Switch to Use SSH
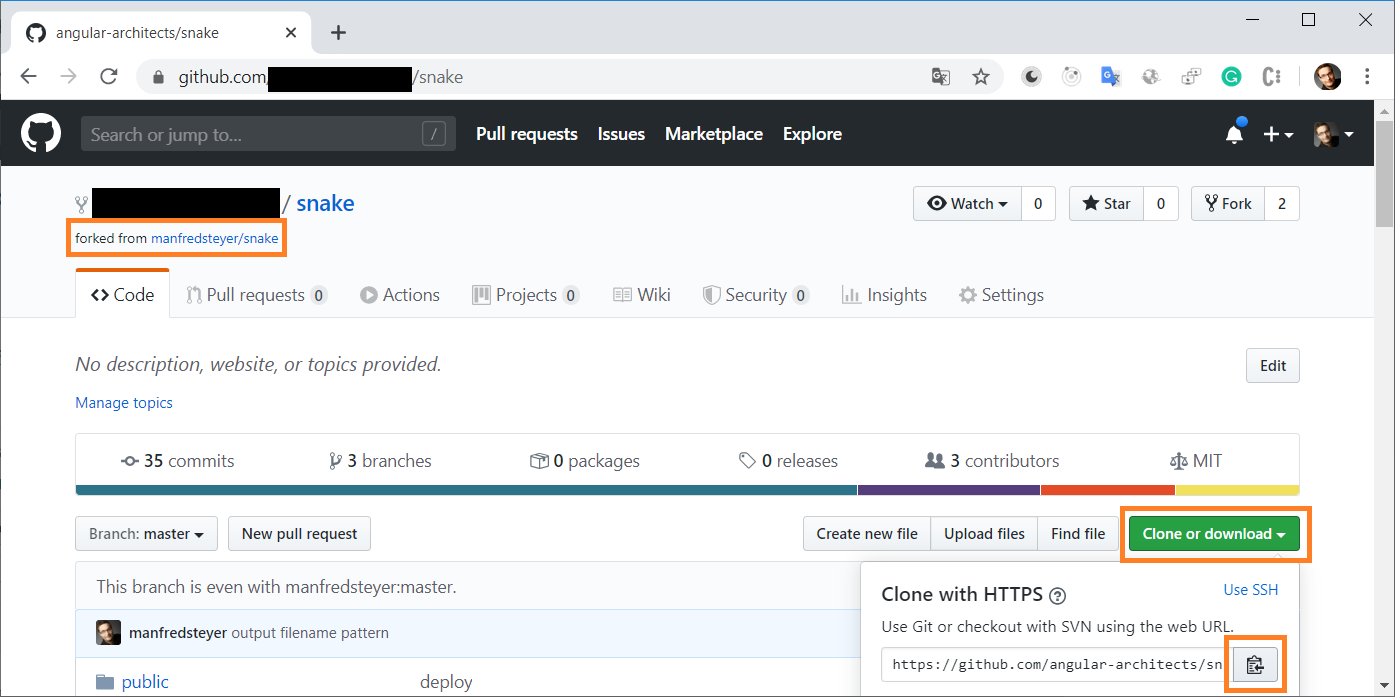This screenshot has width=1395, height=697. click(1251, 590)
